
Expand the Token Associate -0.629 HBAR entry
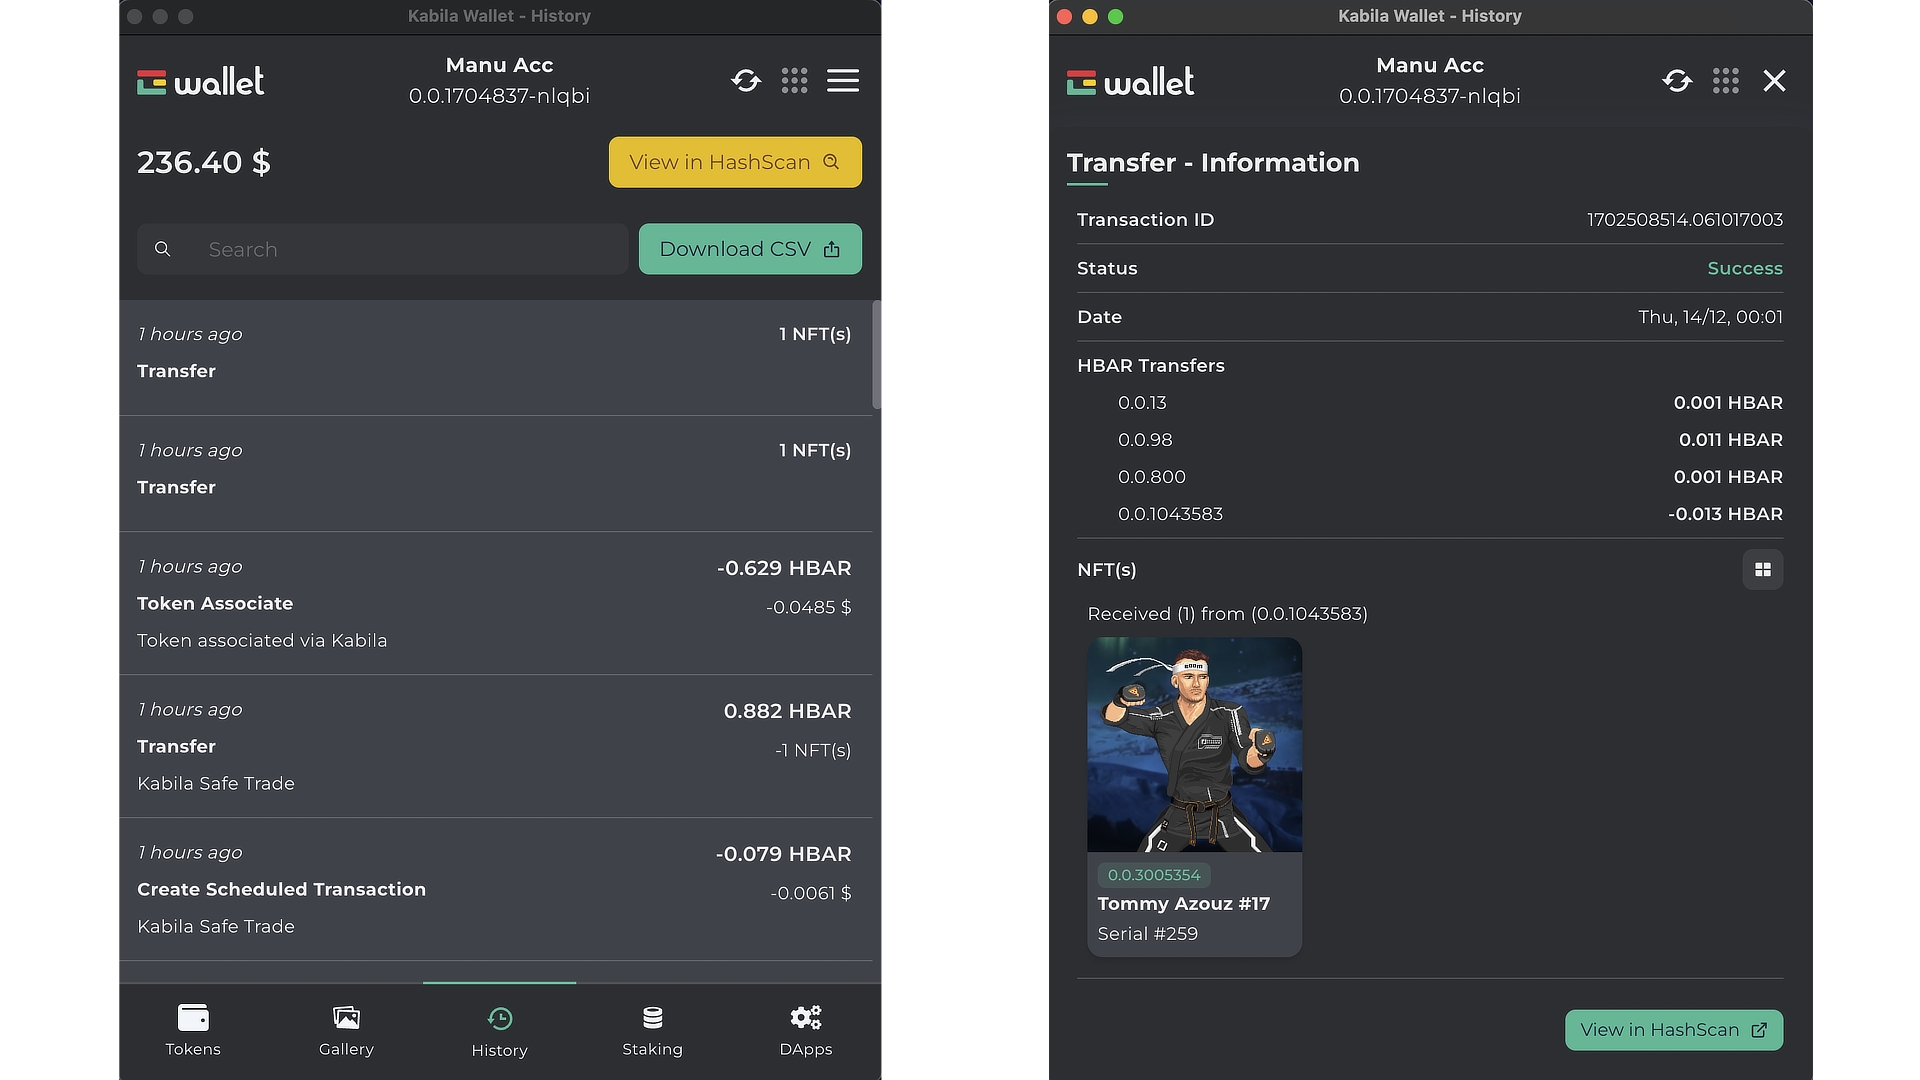point(495,603)
